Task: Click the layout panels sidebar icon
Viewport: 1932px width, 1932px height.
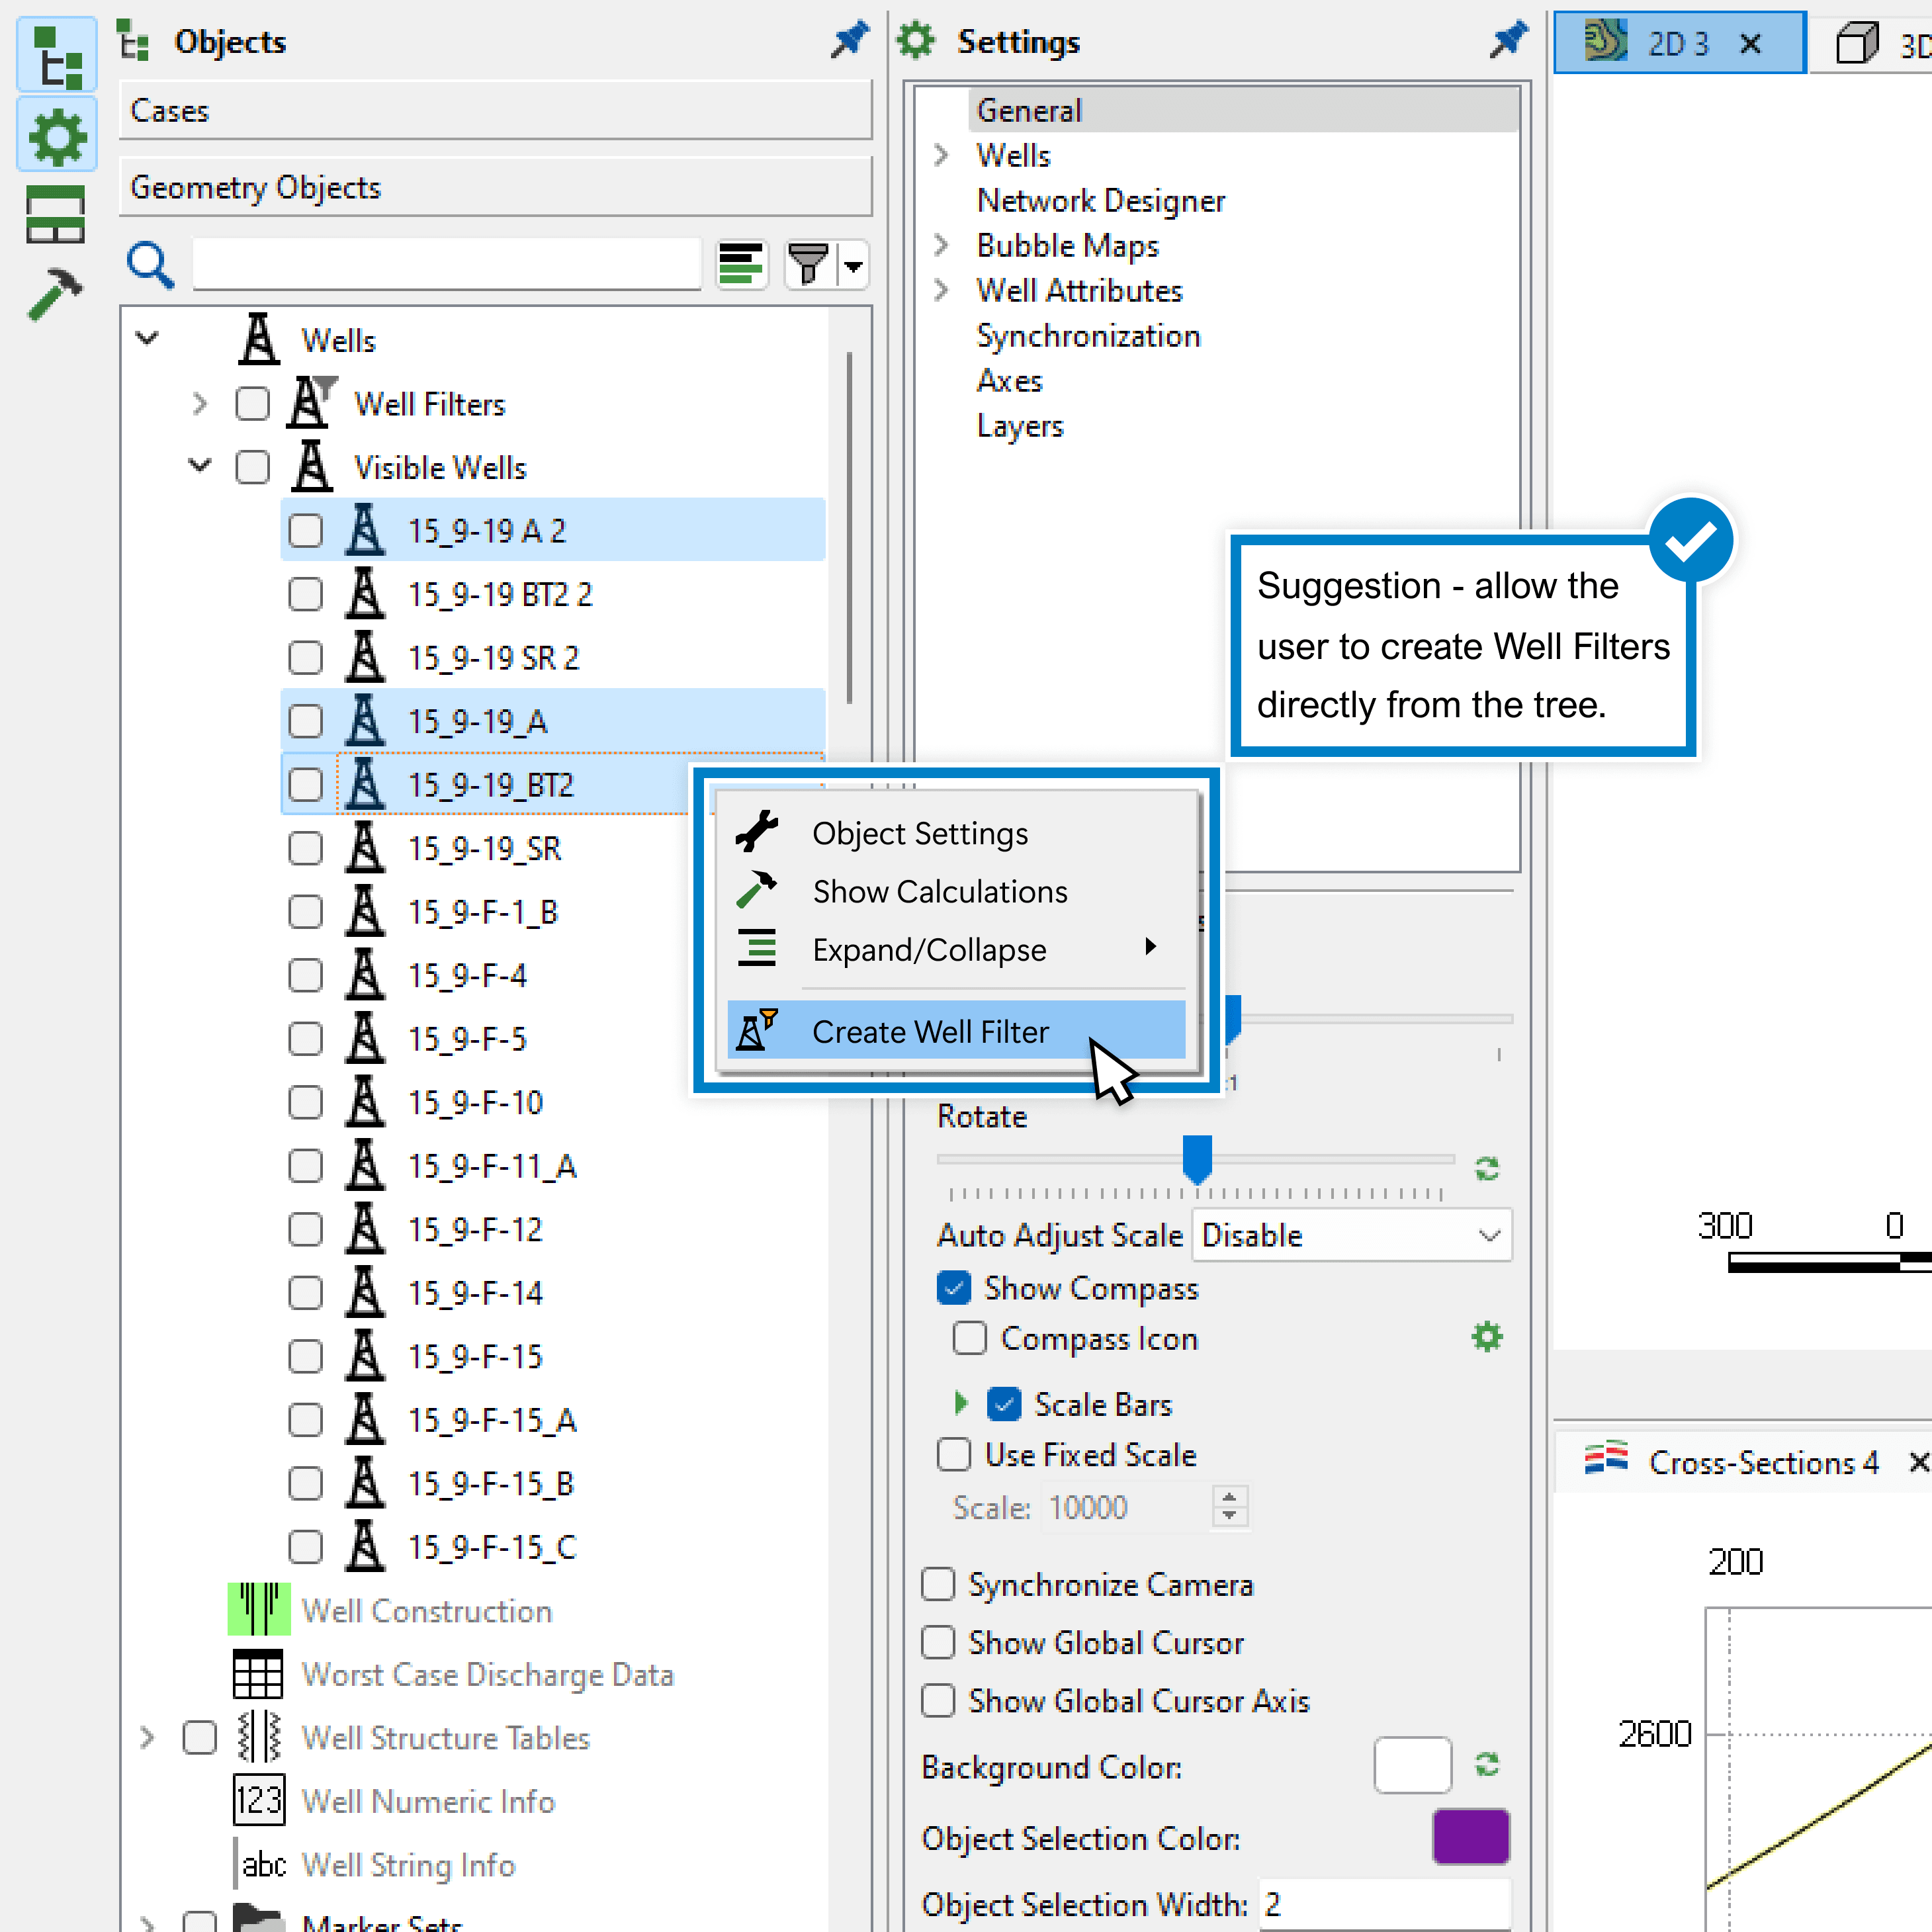Action: (55, 215)
